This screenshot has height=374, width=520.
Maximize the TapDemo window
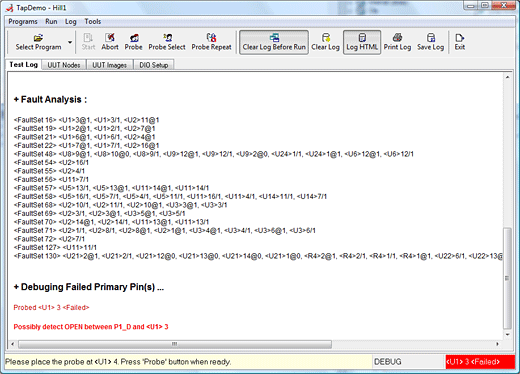485,5
